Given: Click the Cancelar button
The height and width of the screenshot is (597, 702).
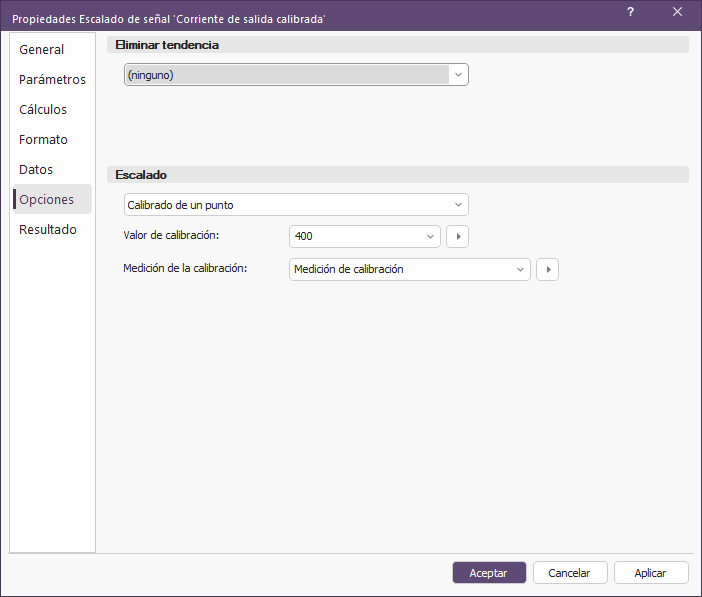Looking at the screenshot, I should (570, 573).
